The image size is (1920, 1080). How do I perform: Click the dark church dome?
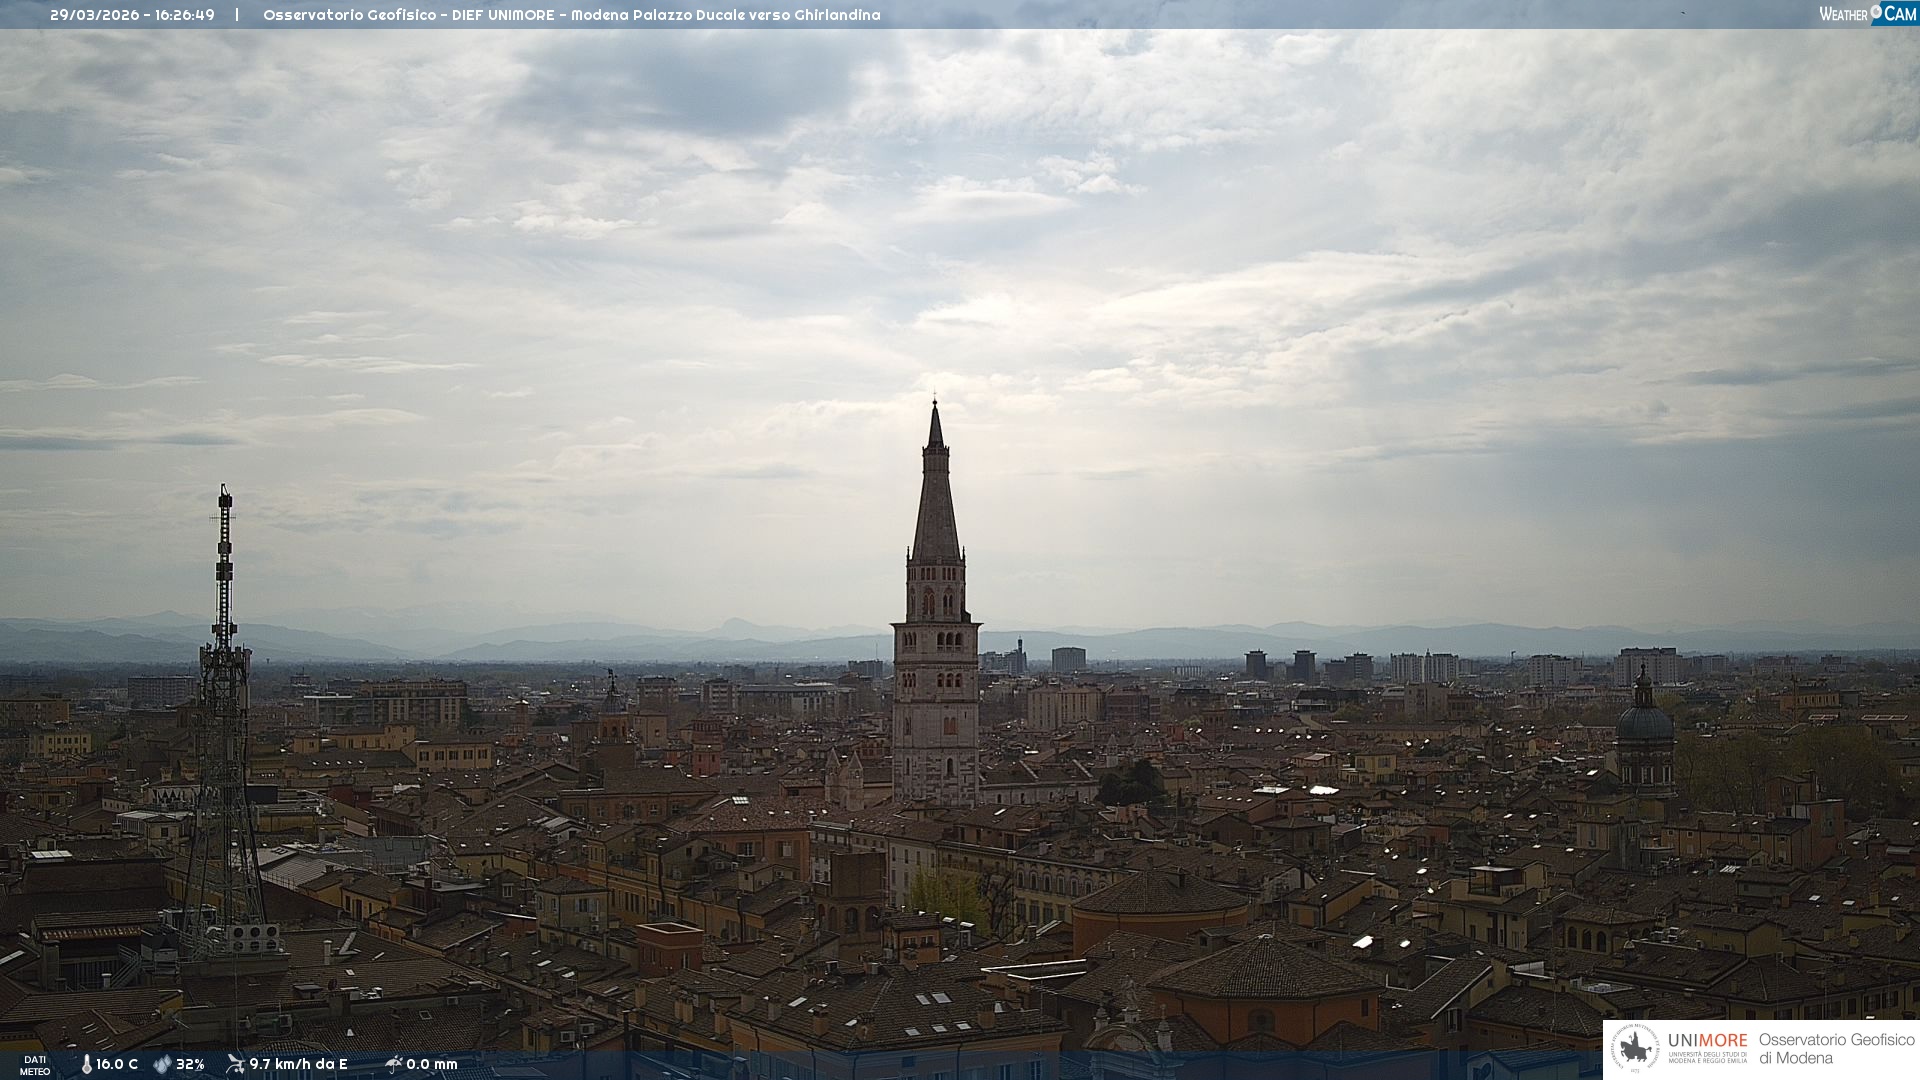pos(1645,722)
